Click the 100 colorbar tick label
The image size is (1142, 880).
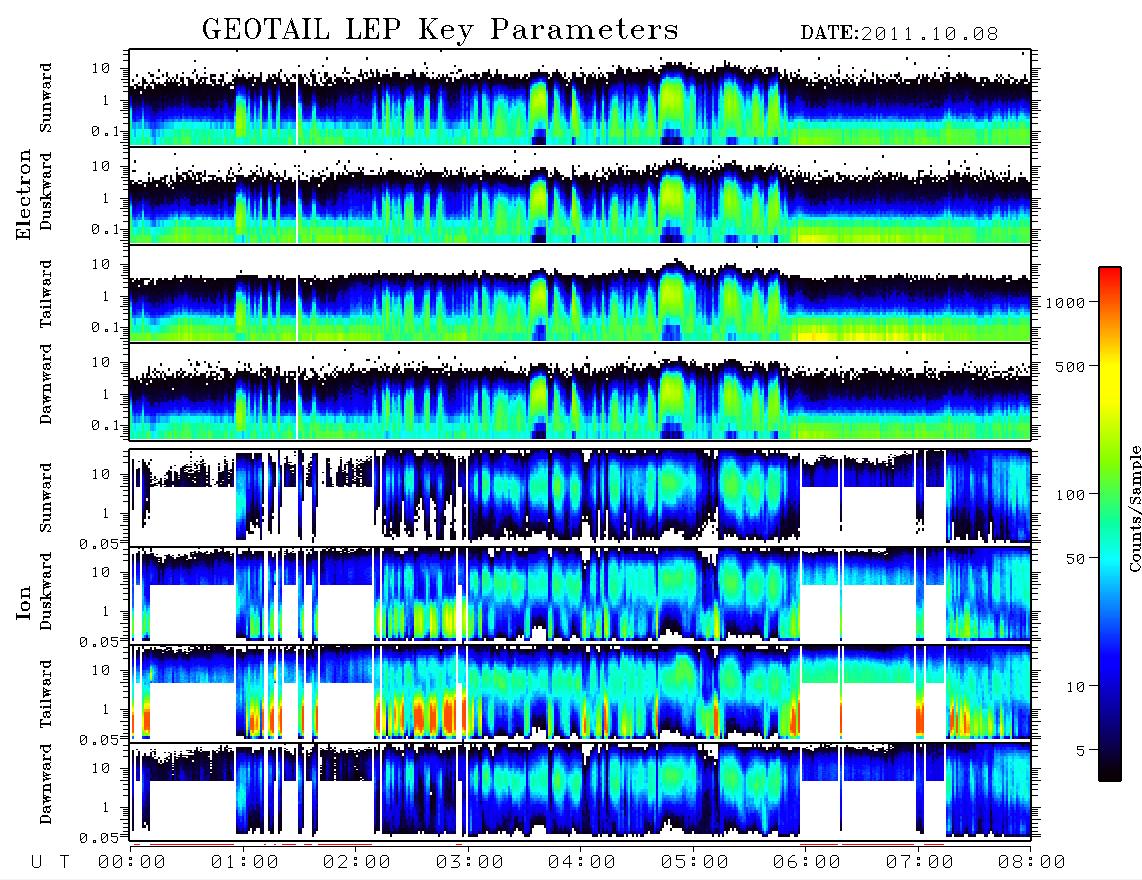(x=1071, y=495)
